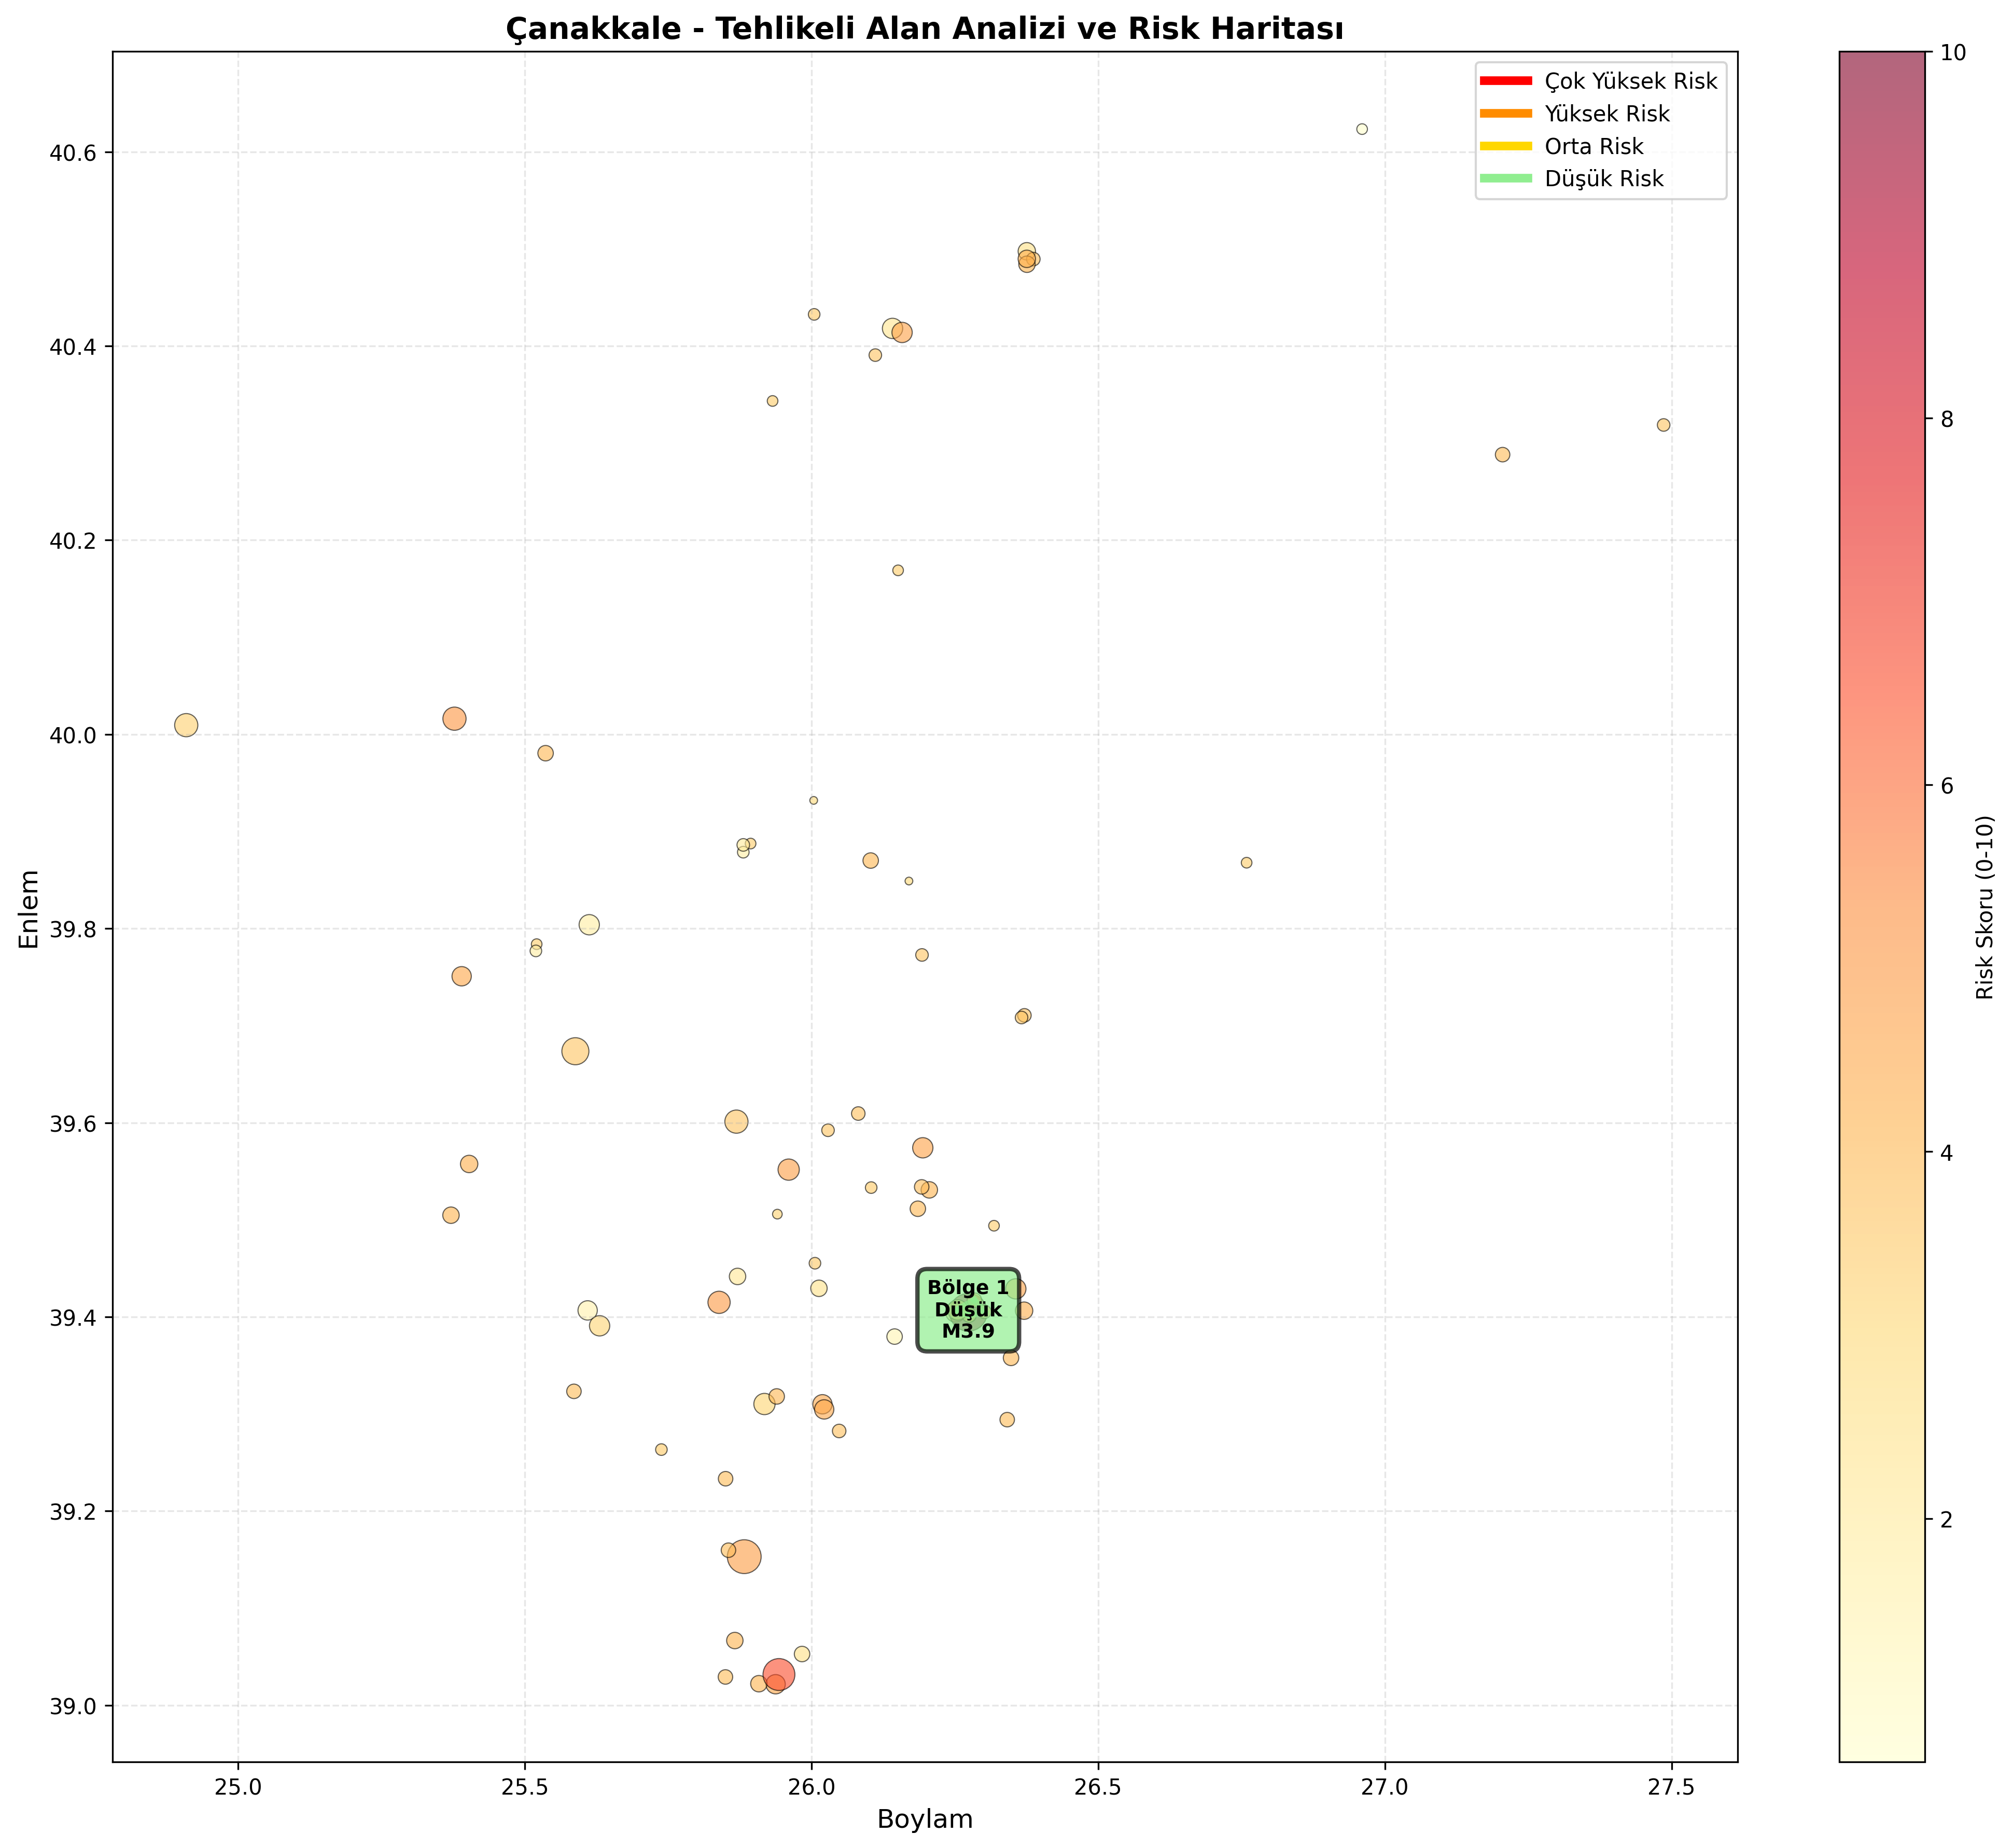Click the Risk Skoru gradient colorbar
The height and width of the screenshot is (1848, 2013).
coord(1881,907)
